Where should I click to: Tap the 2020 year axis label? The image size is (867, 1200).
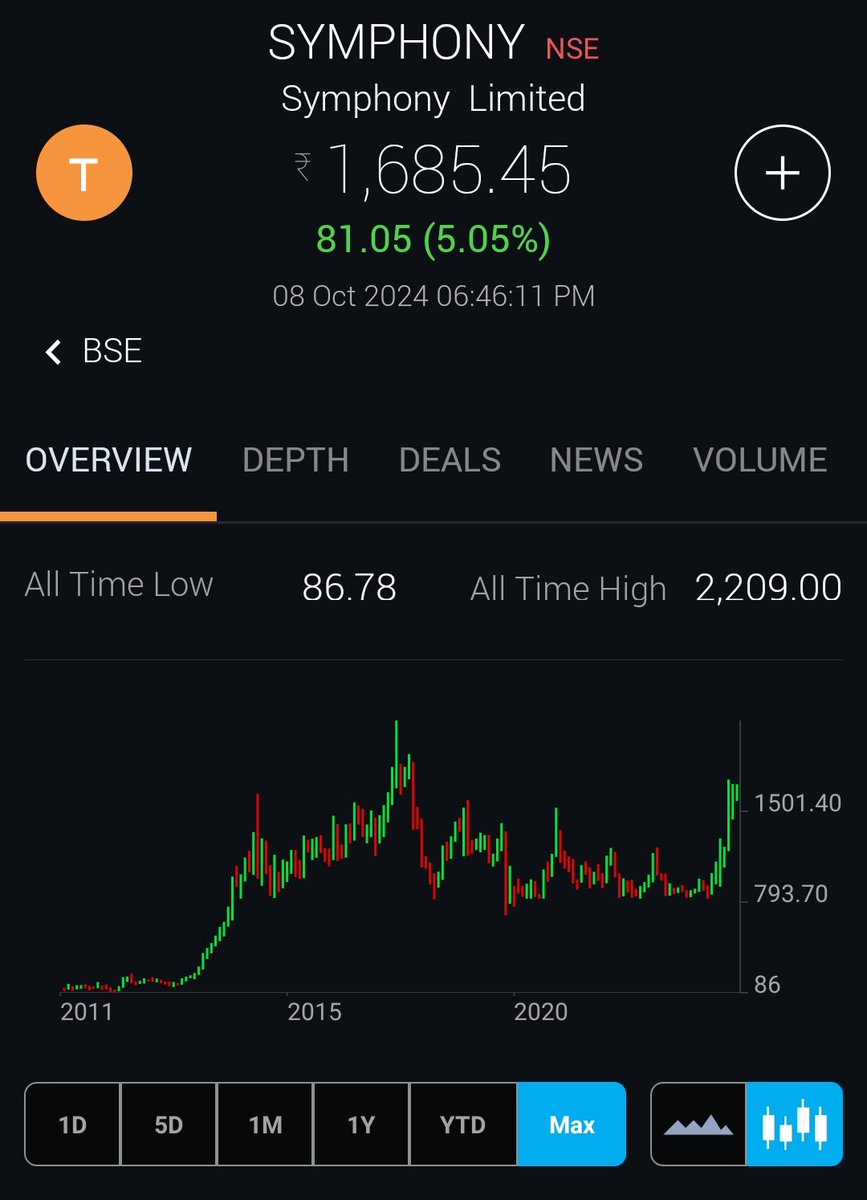click(x=541, y=1012)
